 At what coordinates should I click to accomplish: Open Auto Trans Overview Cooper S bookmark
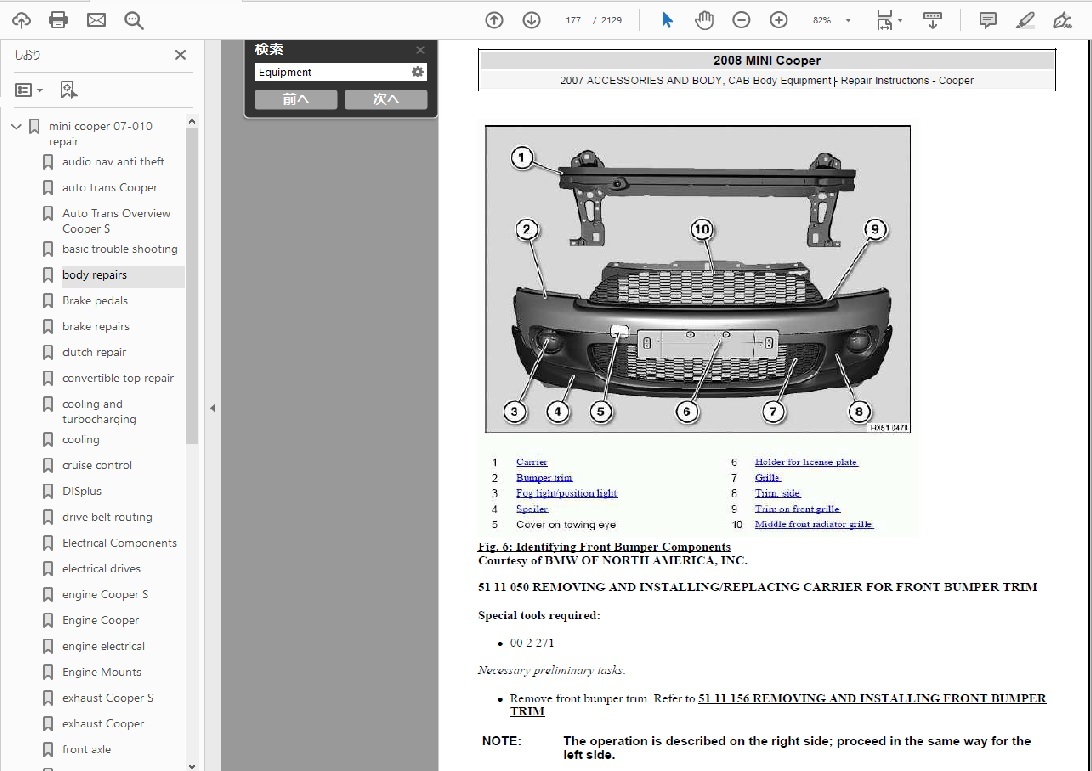[116, 221]
